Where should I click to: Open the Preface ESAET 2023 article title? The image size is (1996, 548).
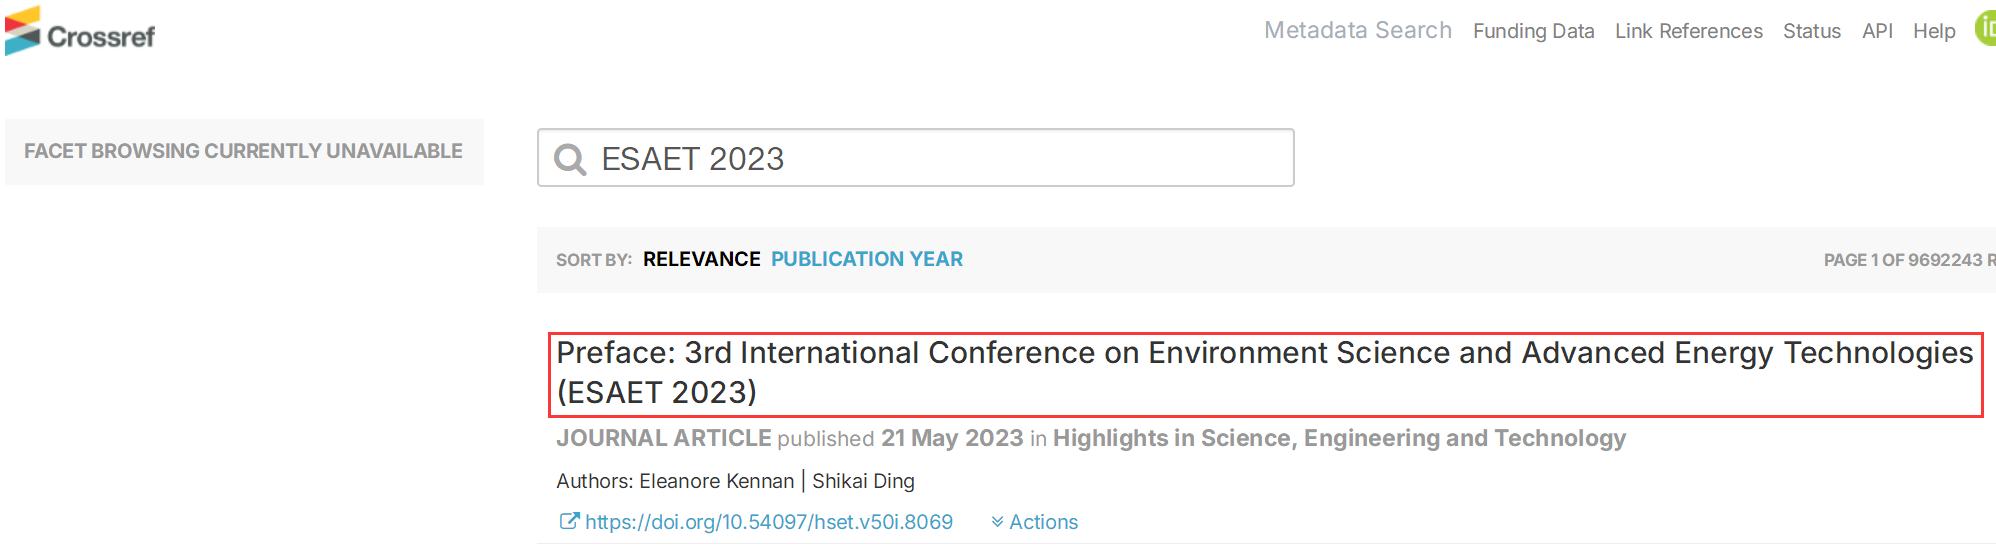pos(1265,373)
